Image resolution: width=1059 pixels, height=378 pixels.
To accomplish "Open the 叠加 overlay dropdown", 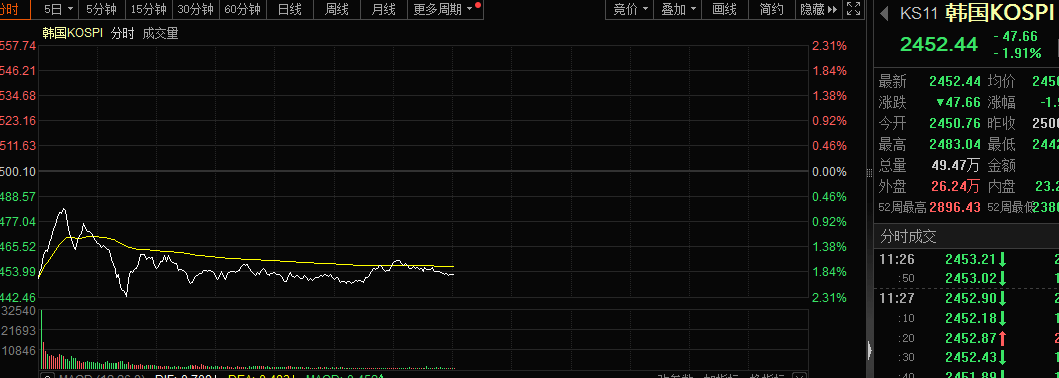I will [677, 9].
